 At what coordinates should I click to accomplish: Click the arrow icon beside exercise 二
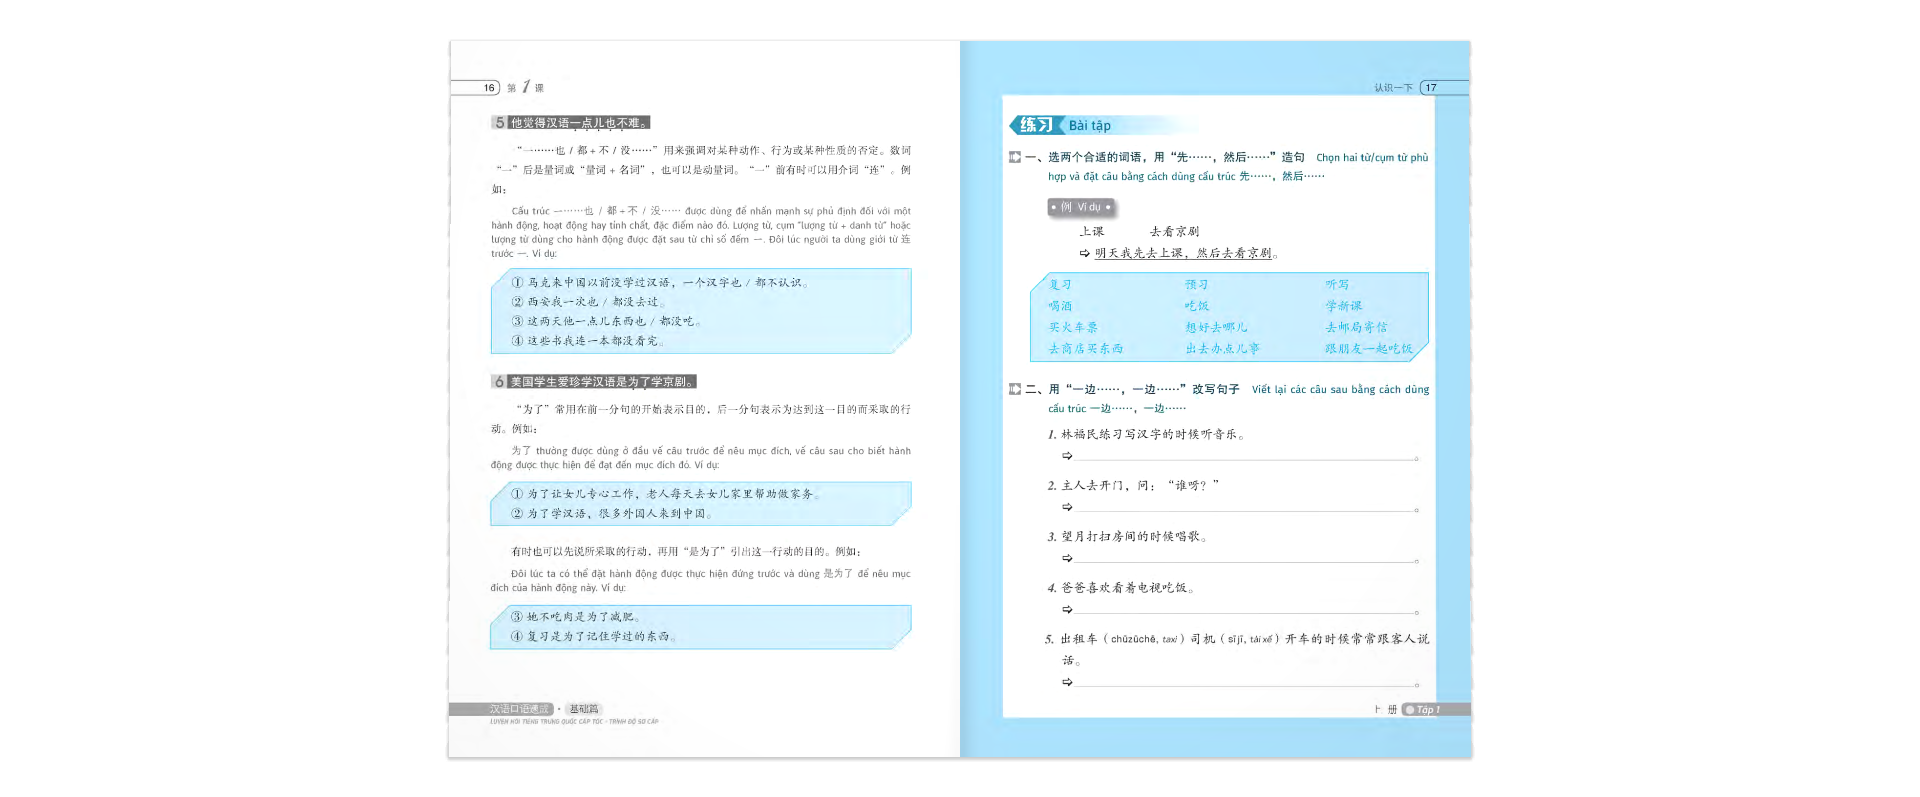tap(1015, 389)
